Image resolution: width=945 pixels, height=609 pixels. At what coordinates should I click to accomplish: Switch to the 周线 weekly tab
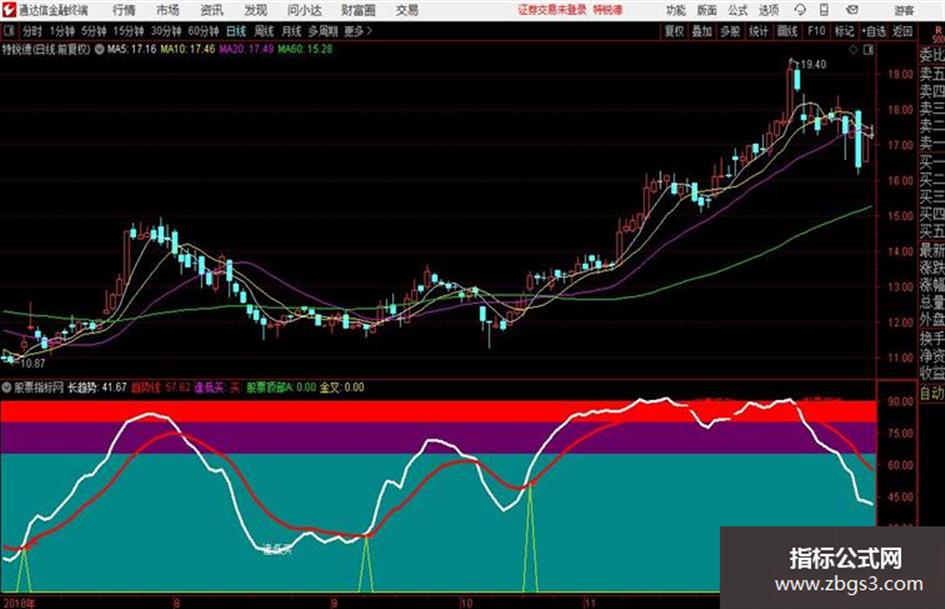click(x=264, y=31)
